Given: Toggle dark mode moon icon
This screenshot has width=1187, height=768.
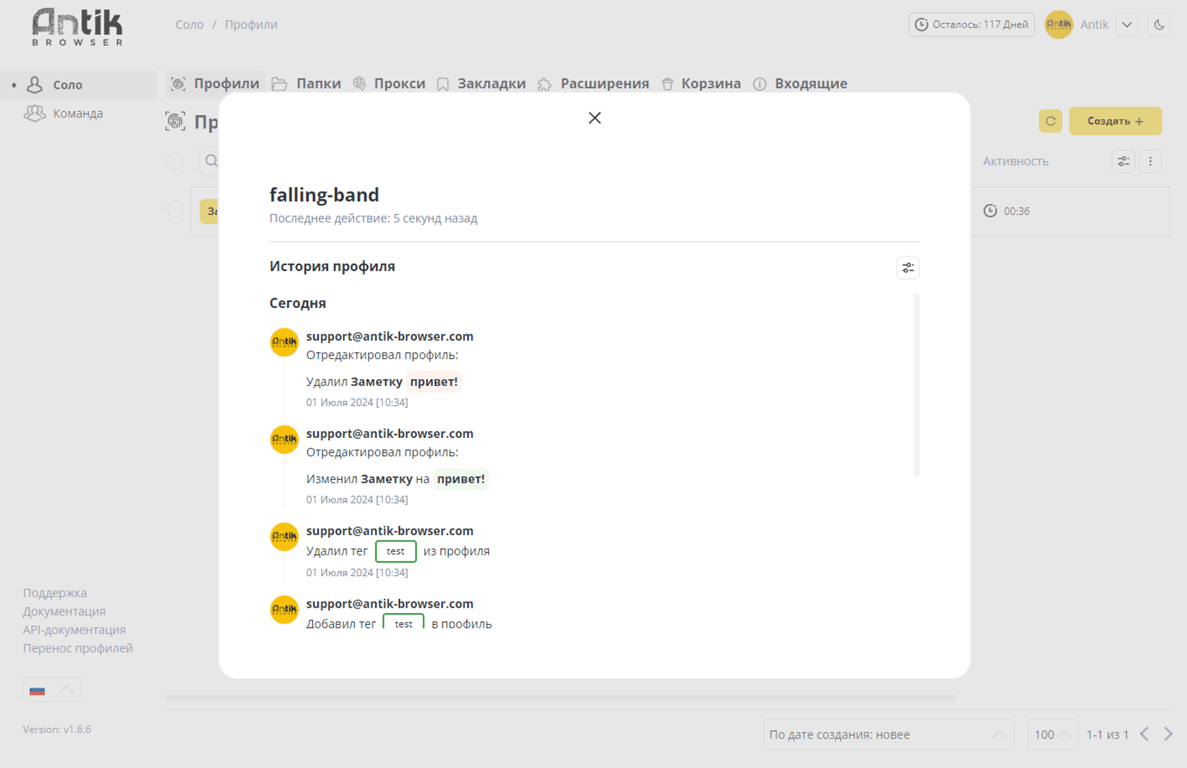Looking at the screenshot, I should point(1159,25).
